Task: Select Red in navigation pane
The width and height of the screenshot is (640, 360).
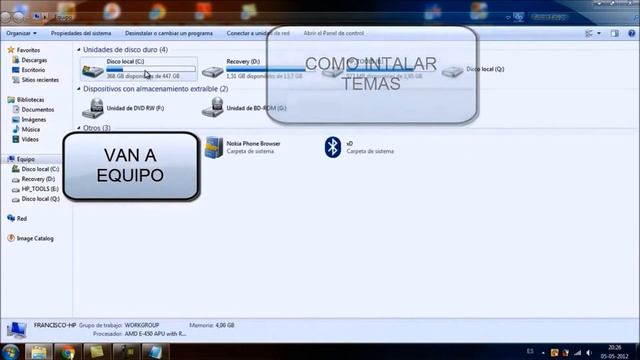Action: point(22,219)
